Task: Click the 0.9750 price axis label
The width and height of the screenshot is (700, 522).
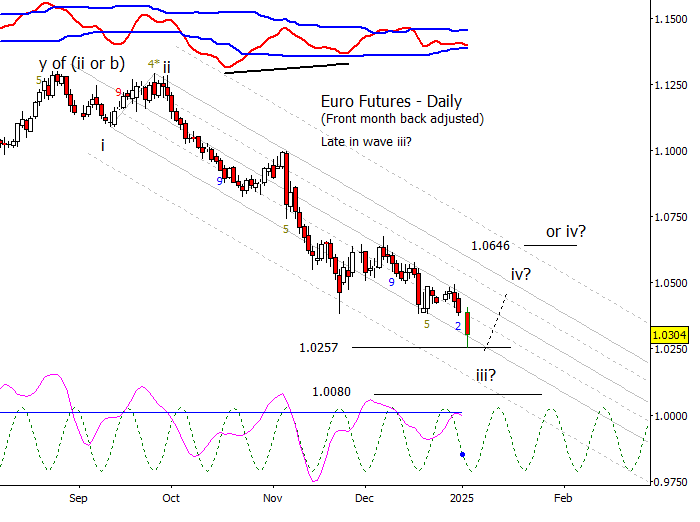Action: coord(671,482)
